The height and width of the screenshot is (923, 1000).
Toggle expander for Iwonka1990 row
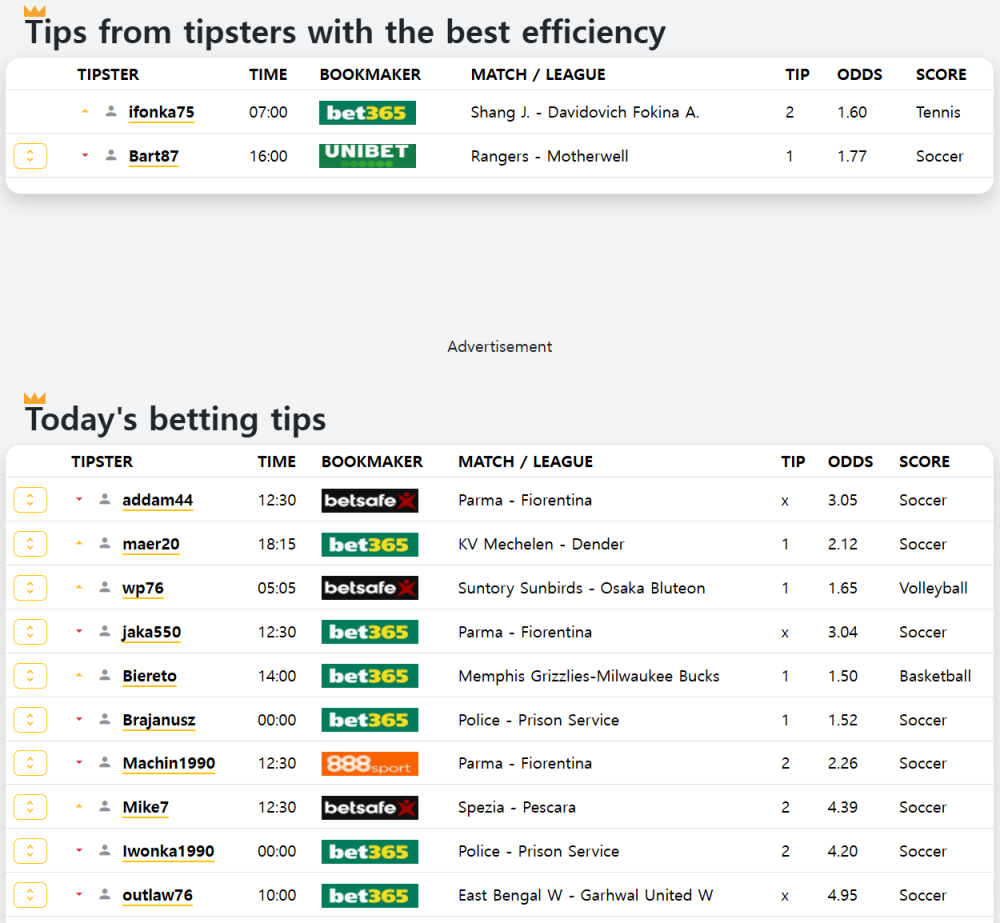tap(30, 851)
